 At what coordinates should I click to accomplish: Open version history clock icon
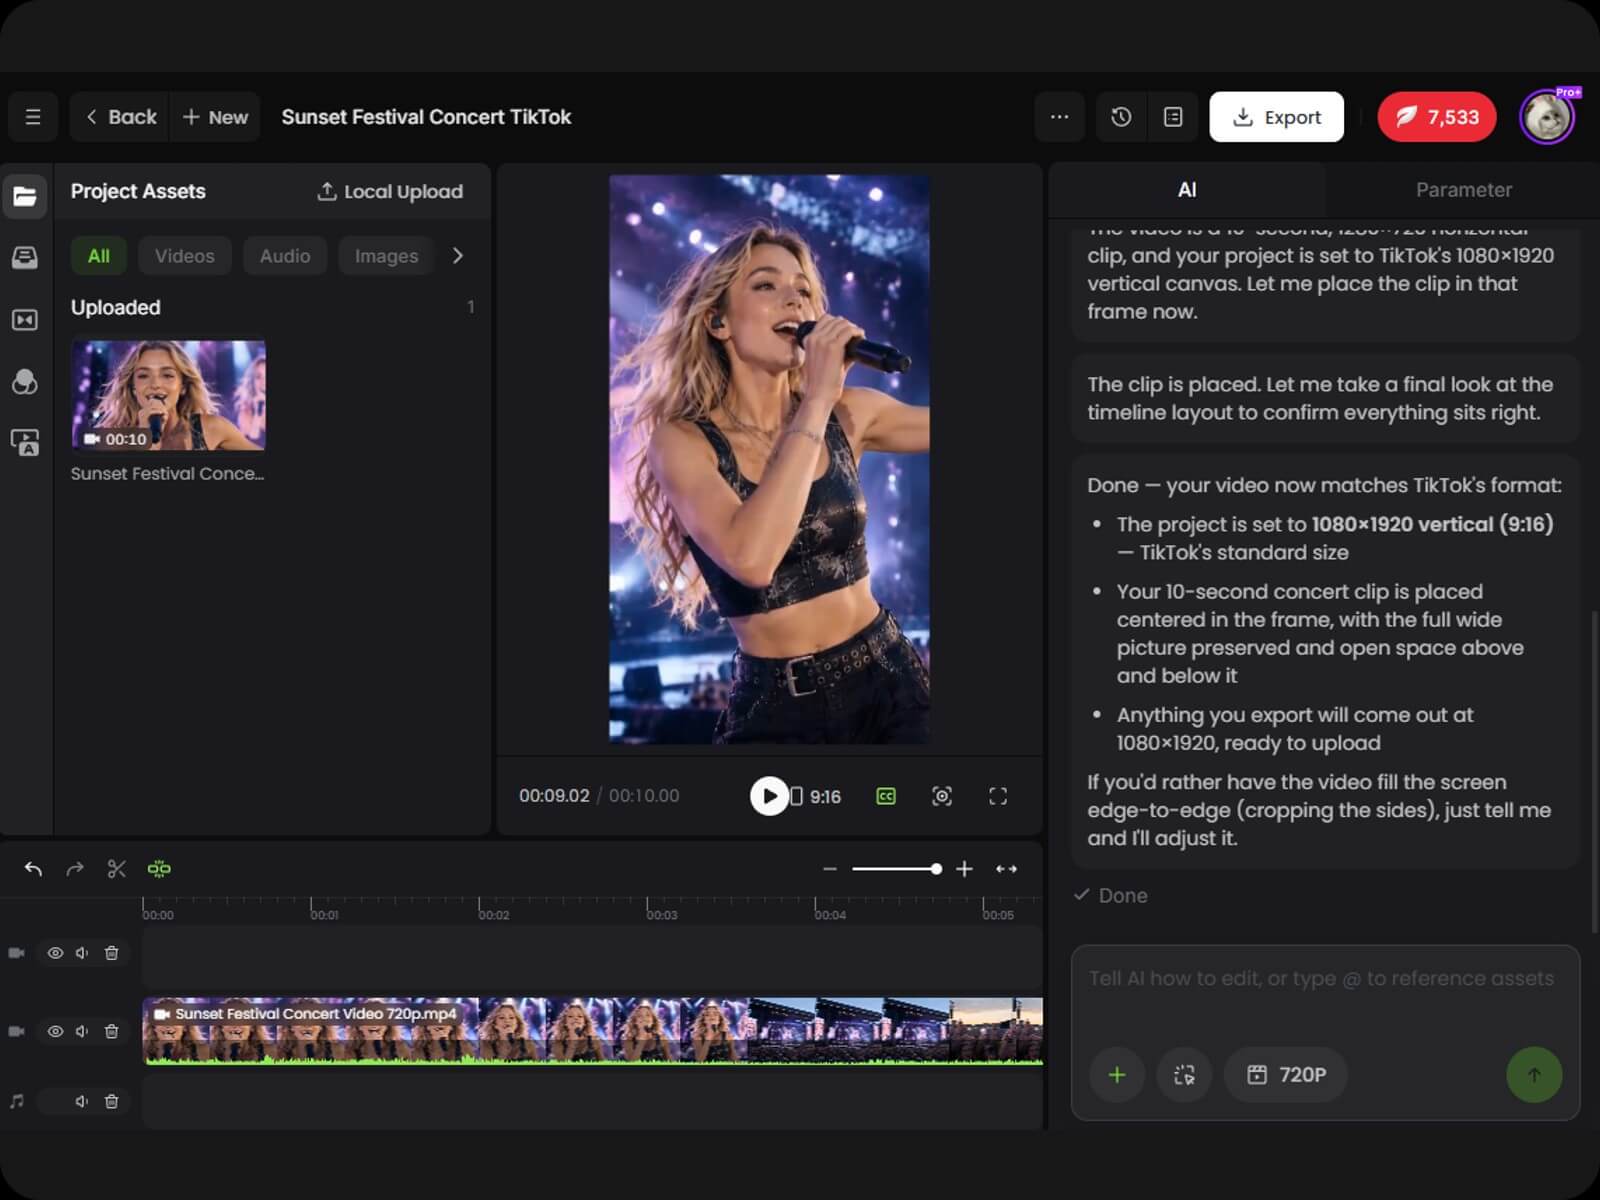1121,117
